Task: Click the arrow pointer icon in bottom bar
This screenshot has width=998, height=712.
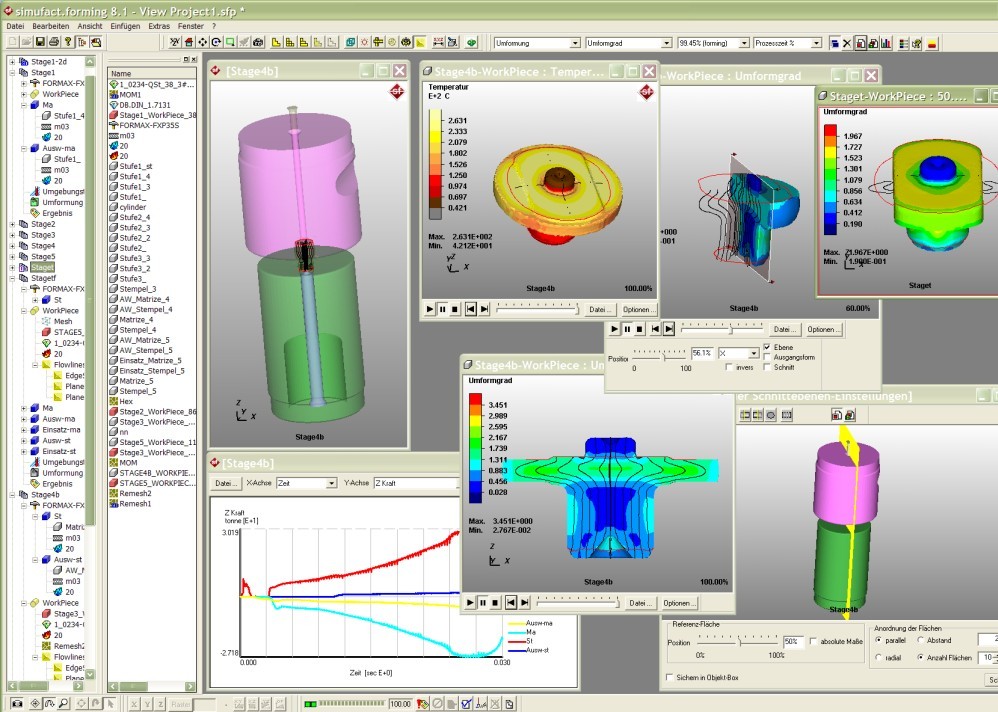Action: point(110,703)
